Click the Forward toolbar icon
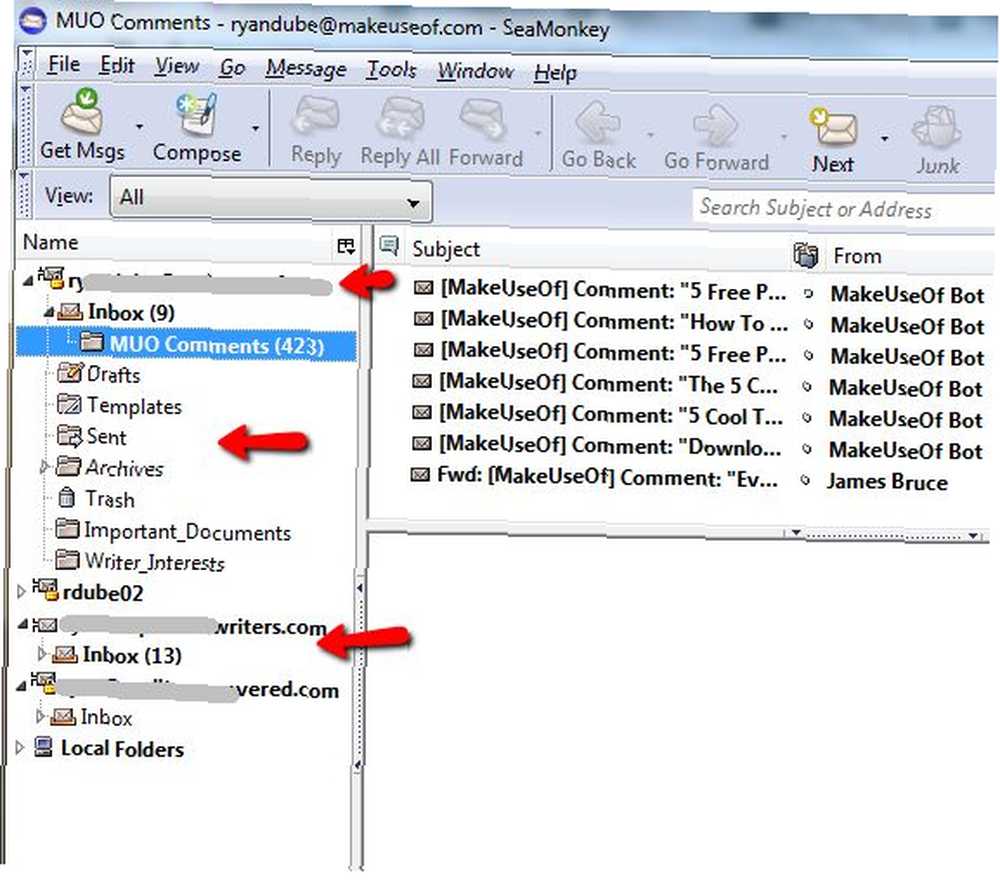Viewport: 1000px width, 885px height. pyautogui.click(x=485, y=119)
